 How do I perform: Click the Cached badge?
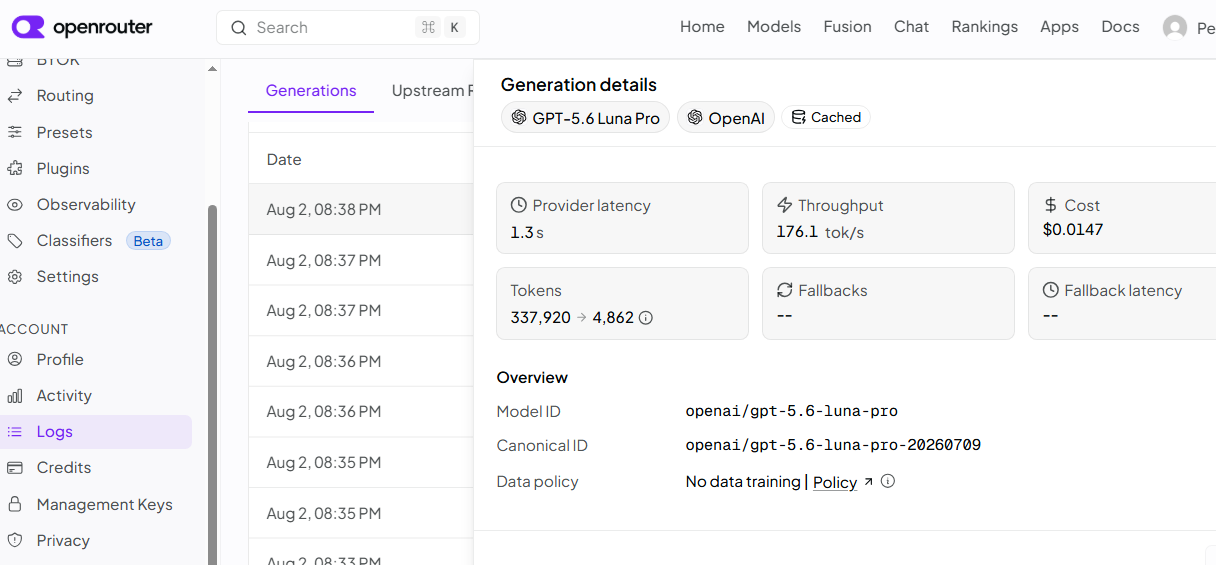click(826, 117)
